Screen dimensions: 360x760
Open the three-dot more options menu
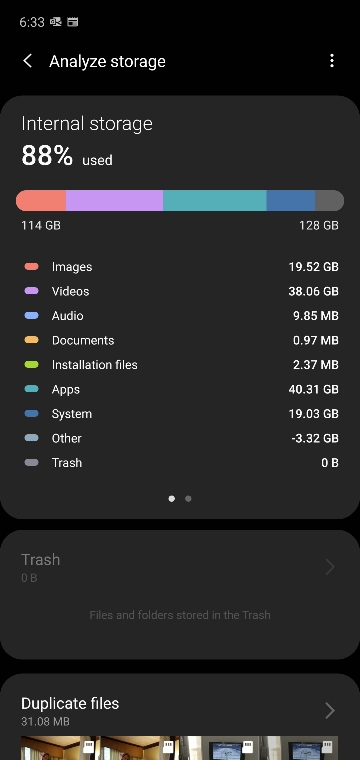point(332,61)
